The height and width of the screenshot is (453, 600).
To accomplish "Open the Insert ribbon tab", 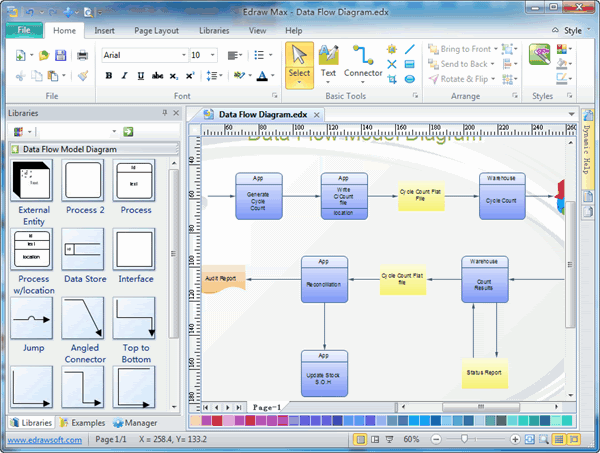I will coord(104,31).
